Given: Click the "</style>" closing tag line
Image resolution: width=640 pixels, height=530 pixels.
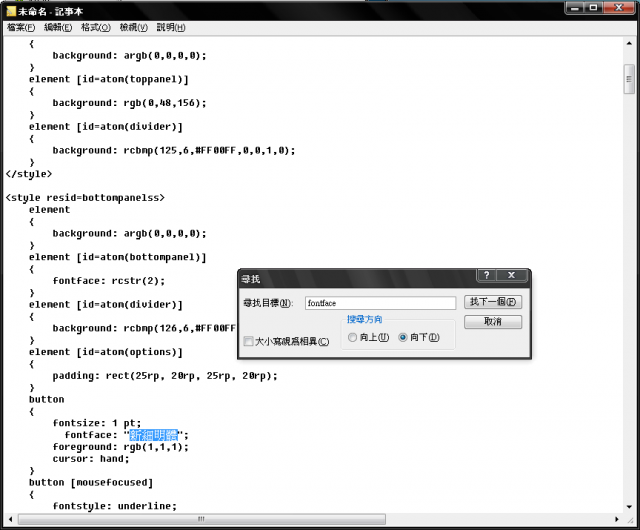Looking at the screenshot, I should point(29,174).
